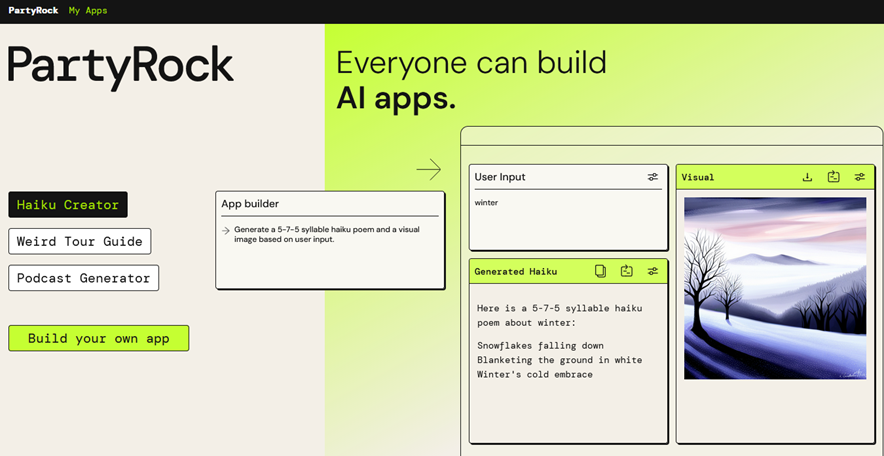Select the Weird Tour Guide example
This screenshot has height=456, width=884.
click(79, 241)
